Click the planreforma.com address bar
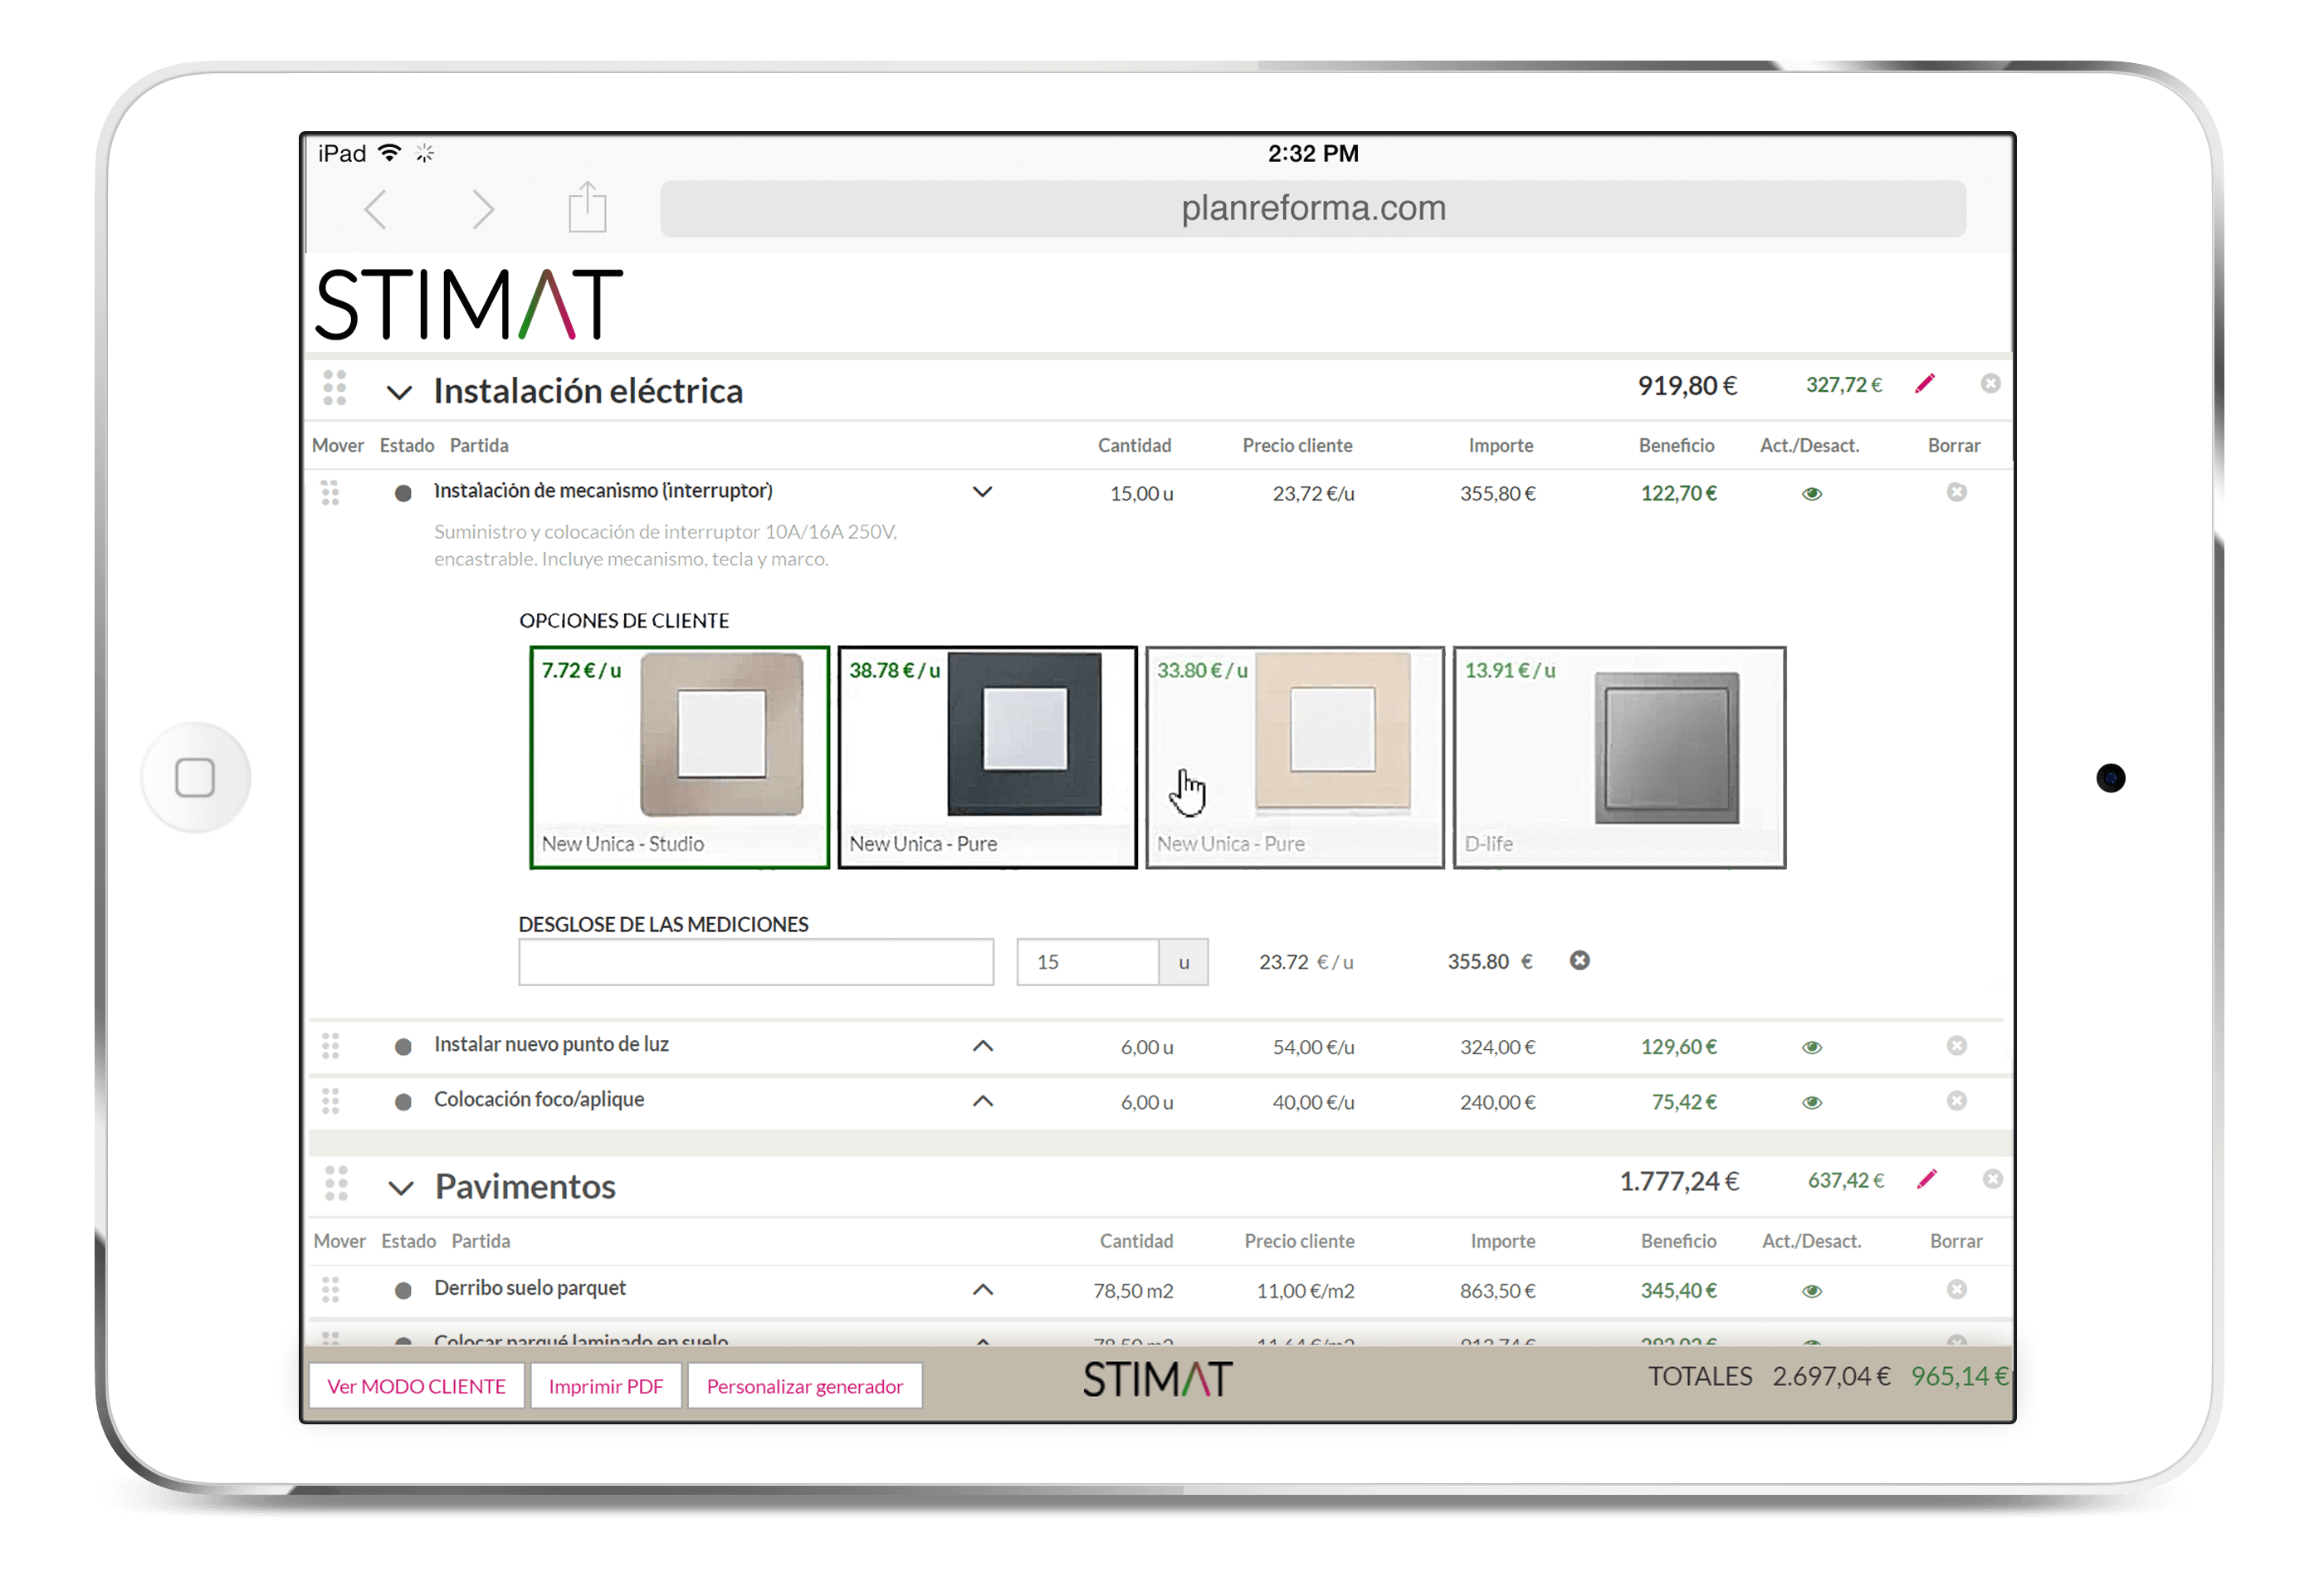Viewport: 2324px width, 1577px height. coord(1313,209)
